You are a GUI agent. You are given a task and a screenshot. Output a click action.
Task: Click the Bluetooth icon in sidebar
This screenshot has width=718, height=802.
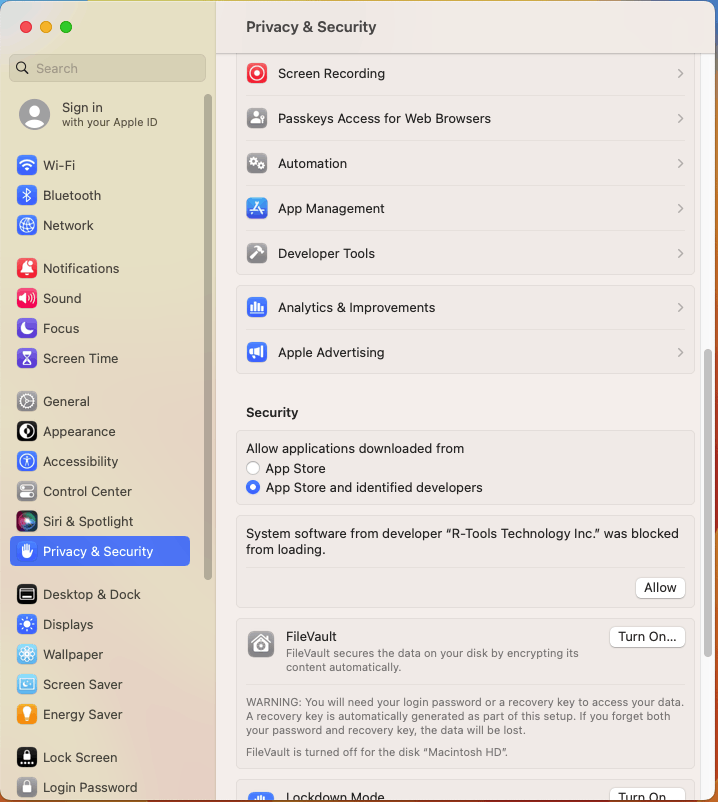(27, 195)
